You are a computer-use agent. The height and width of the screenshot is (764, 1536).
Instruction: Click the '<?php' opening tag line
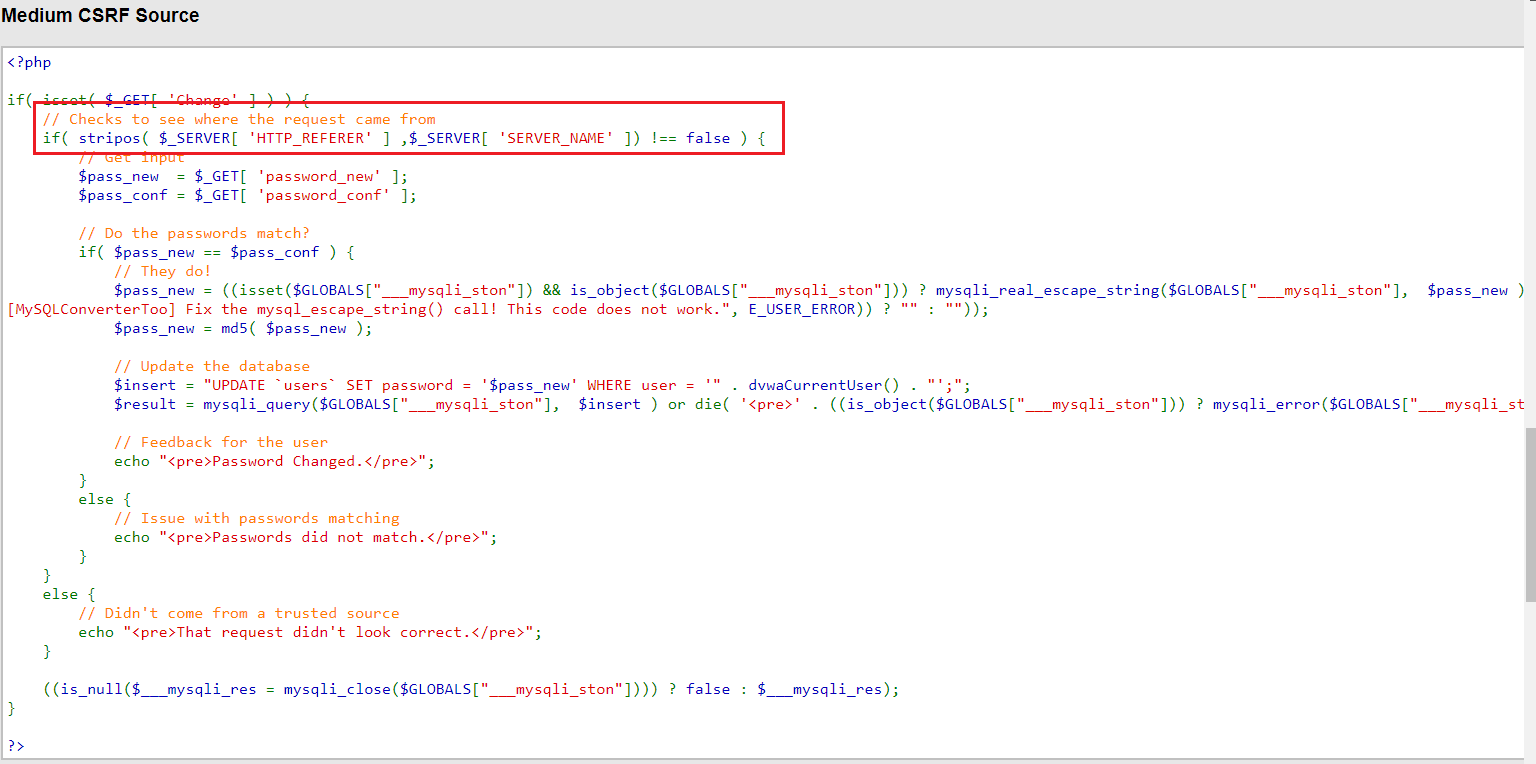click(x=29, y=62)
